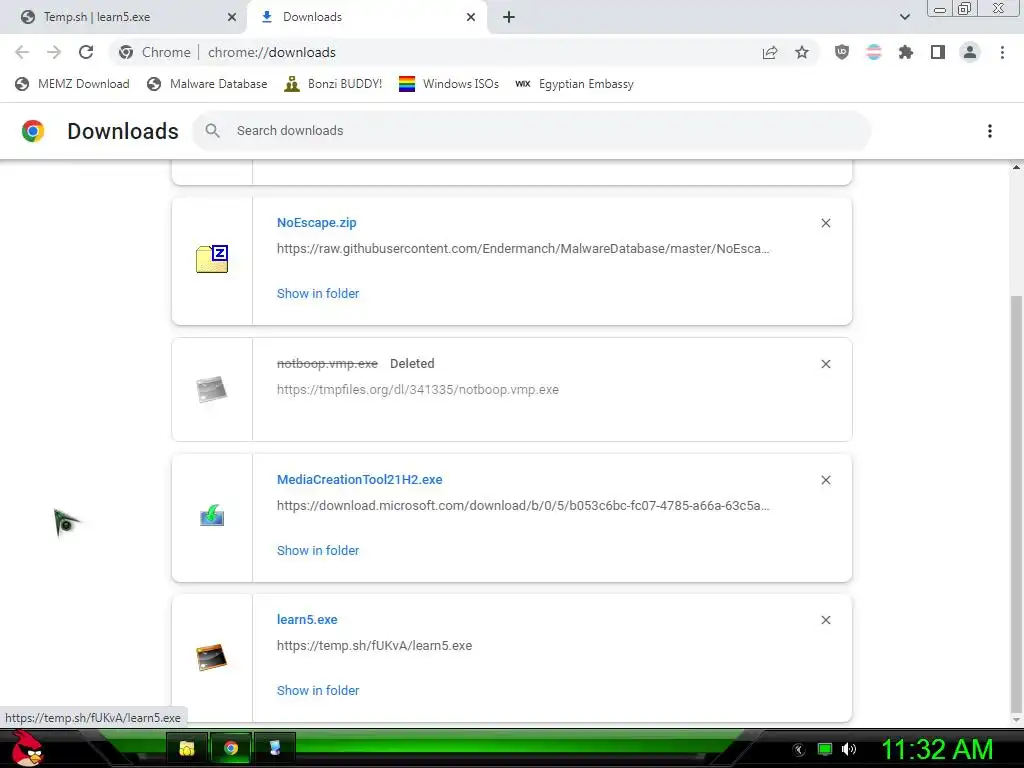Click the green monitor network tray icon
The height and width of the screenshot is (768, 1024).
(x=825, y=750)
